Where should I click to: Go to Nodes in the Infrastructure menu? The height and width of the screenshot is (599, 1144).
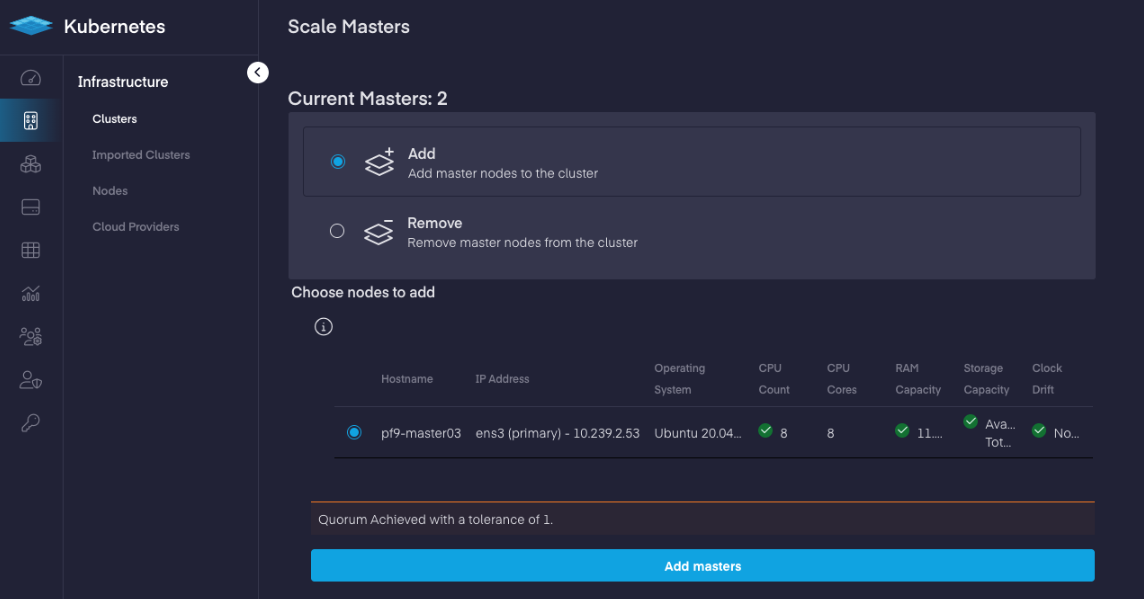pos(110,190)
